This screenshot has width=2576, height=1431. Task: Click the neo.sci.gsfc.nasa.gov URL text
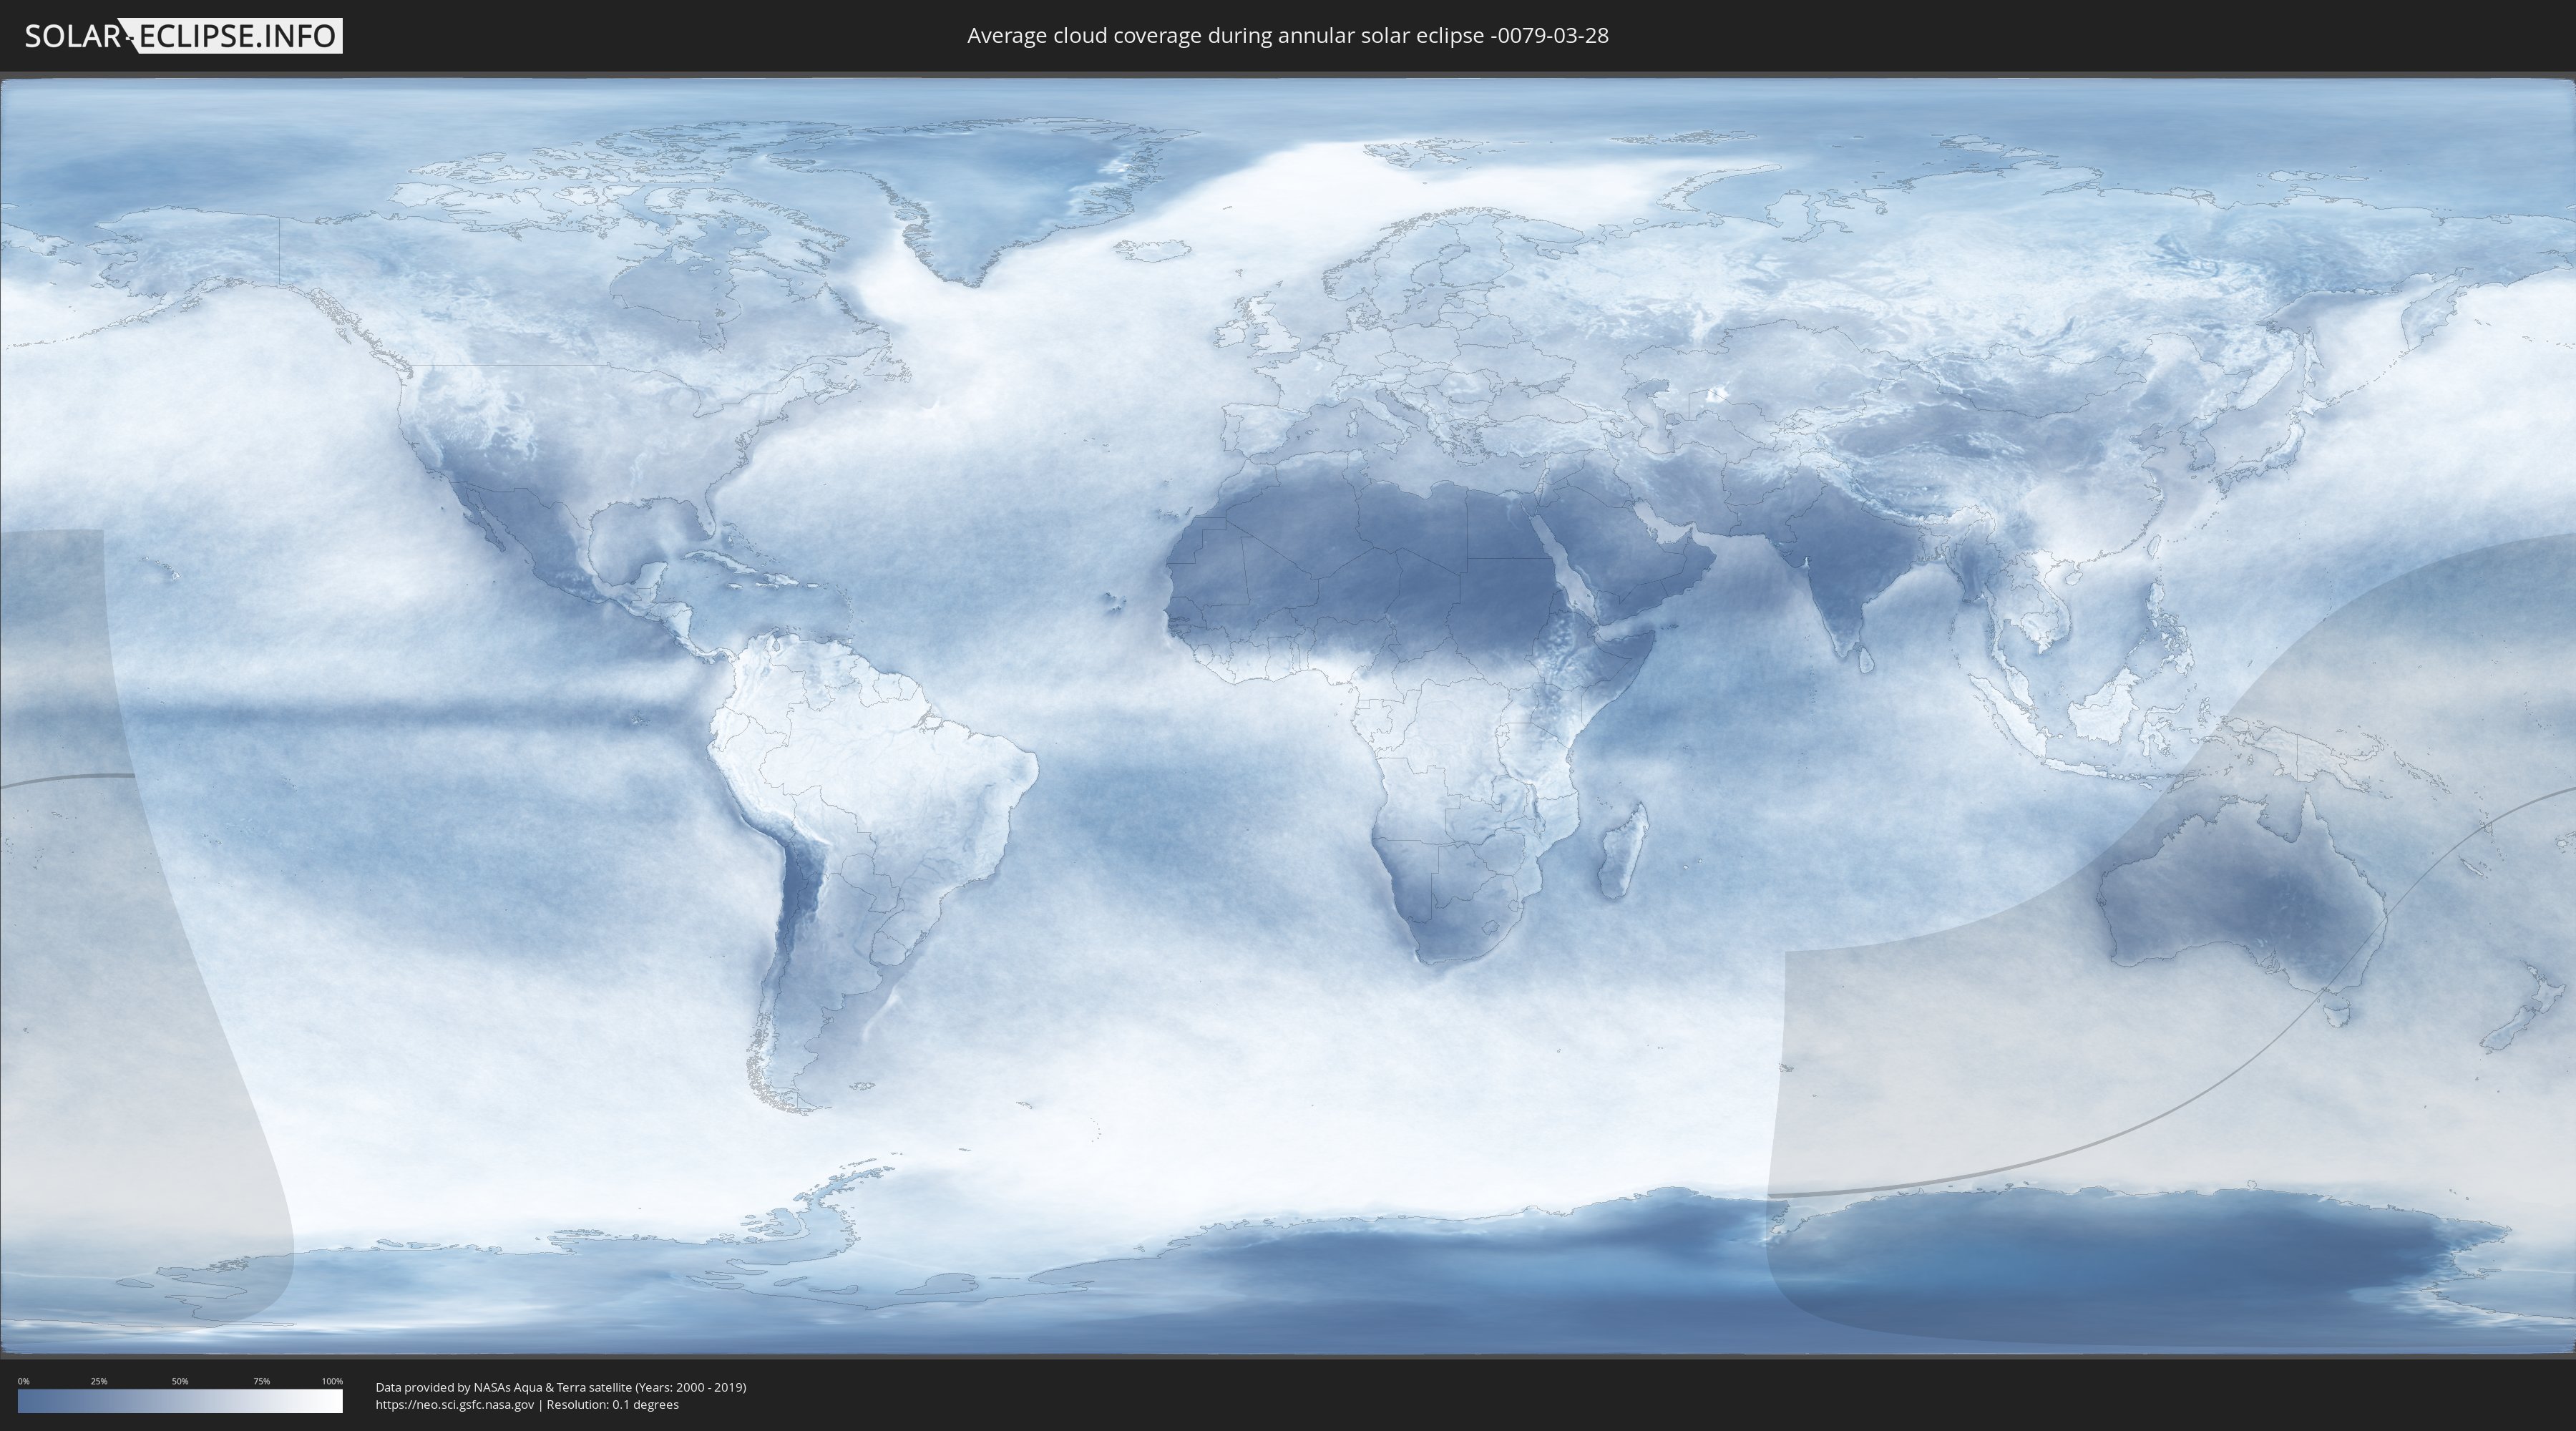tap(455, 1404)
